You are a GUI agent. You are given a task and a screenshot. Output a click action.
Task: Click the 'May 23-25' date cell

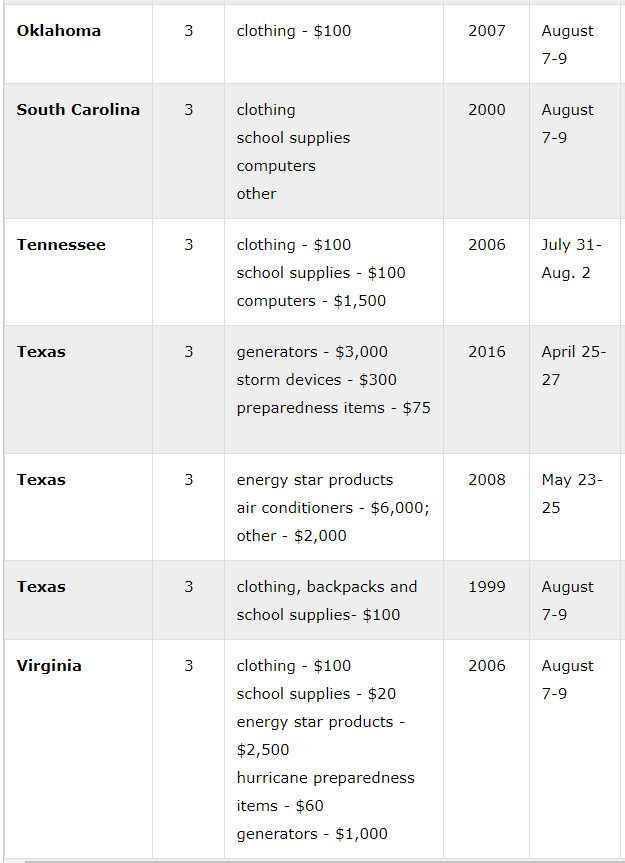(571, 494)
